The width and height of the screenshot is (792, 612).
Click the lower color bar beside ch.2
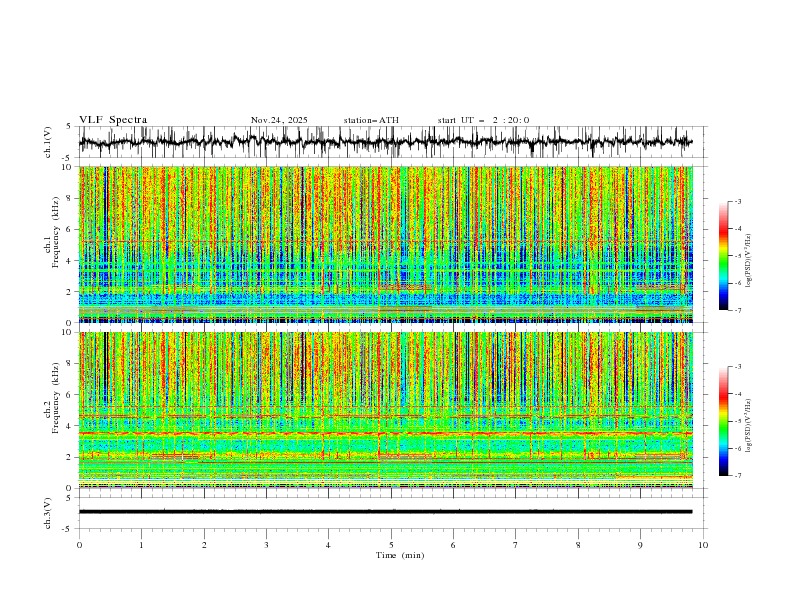click(x=724, y=421)
